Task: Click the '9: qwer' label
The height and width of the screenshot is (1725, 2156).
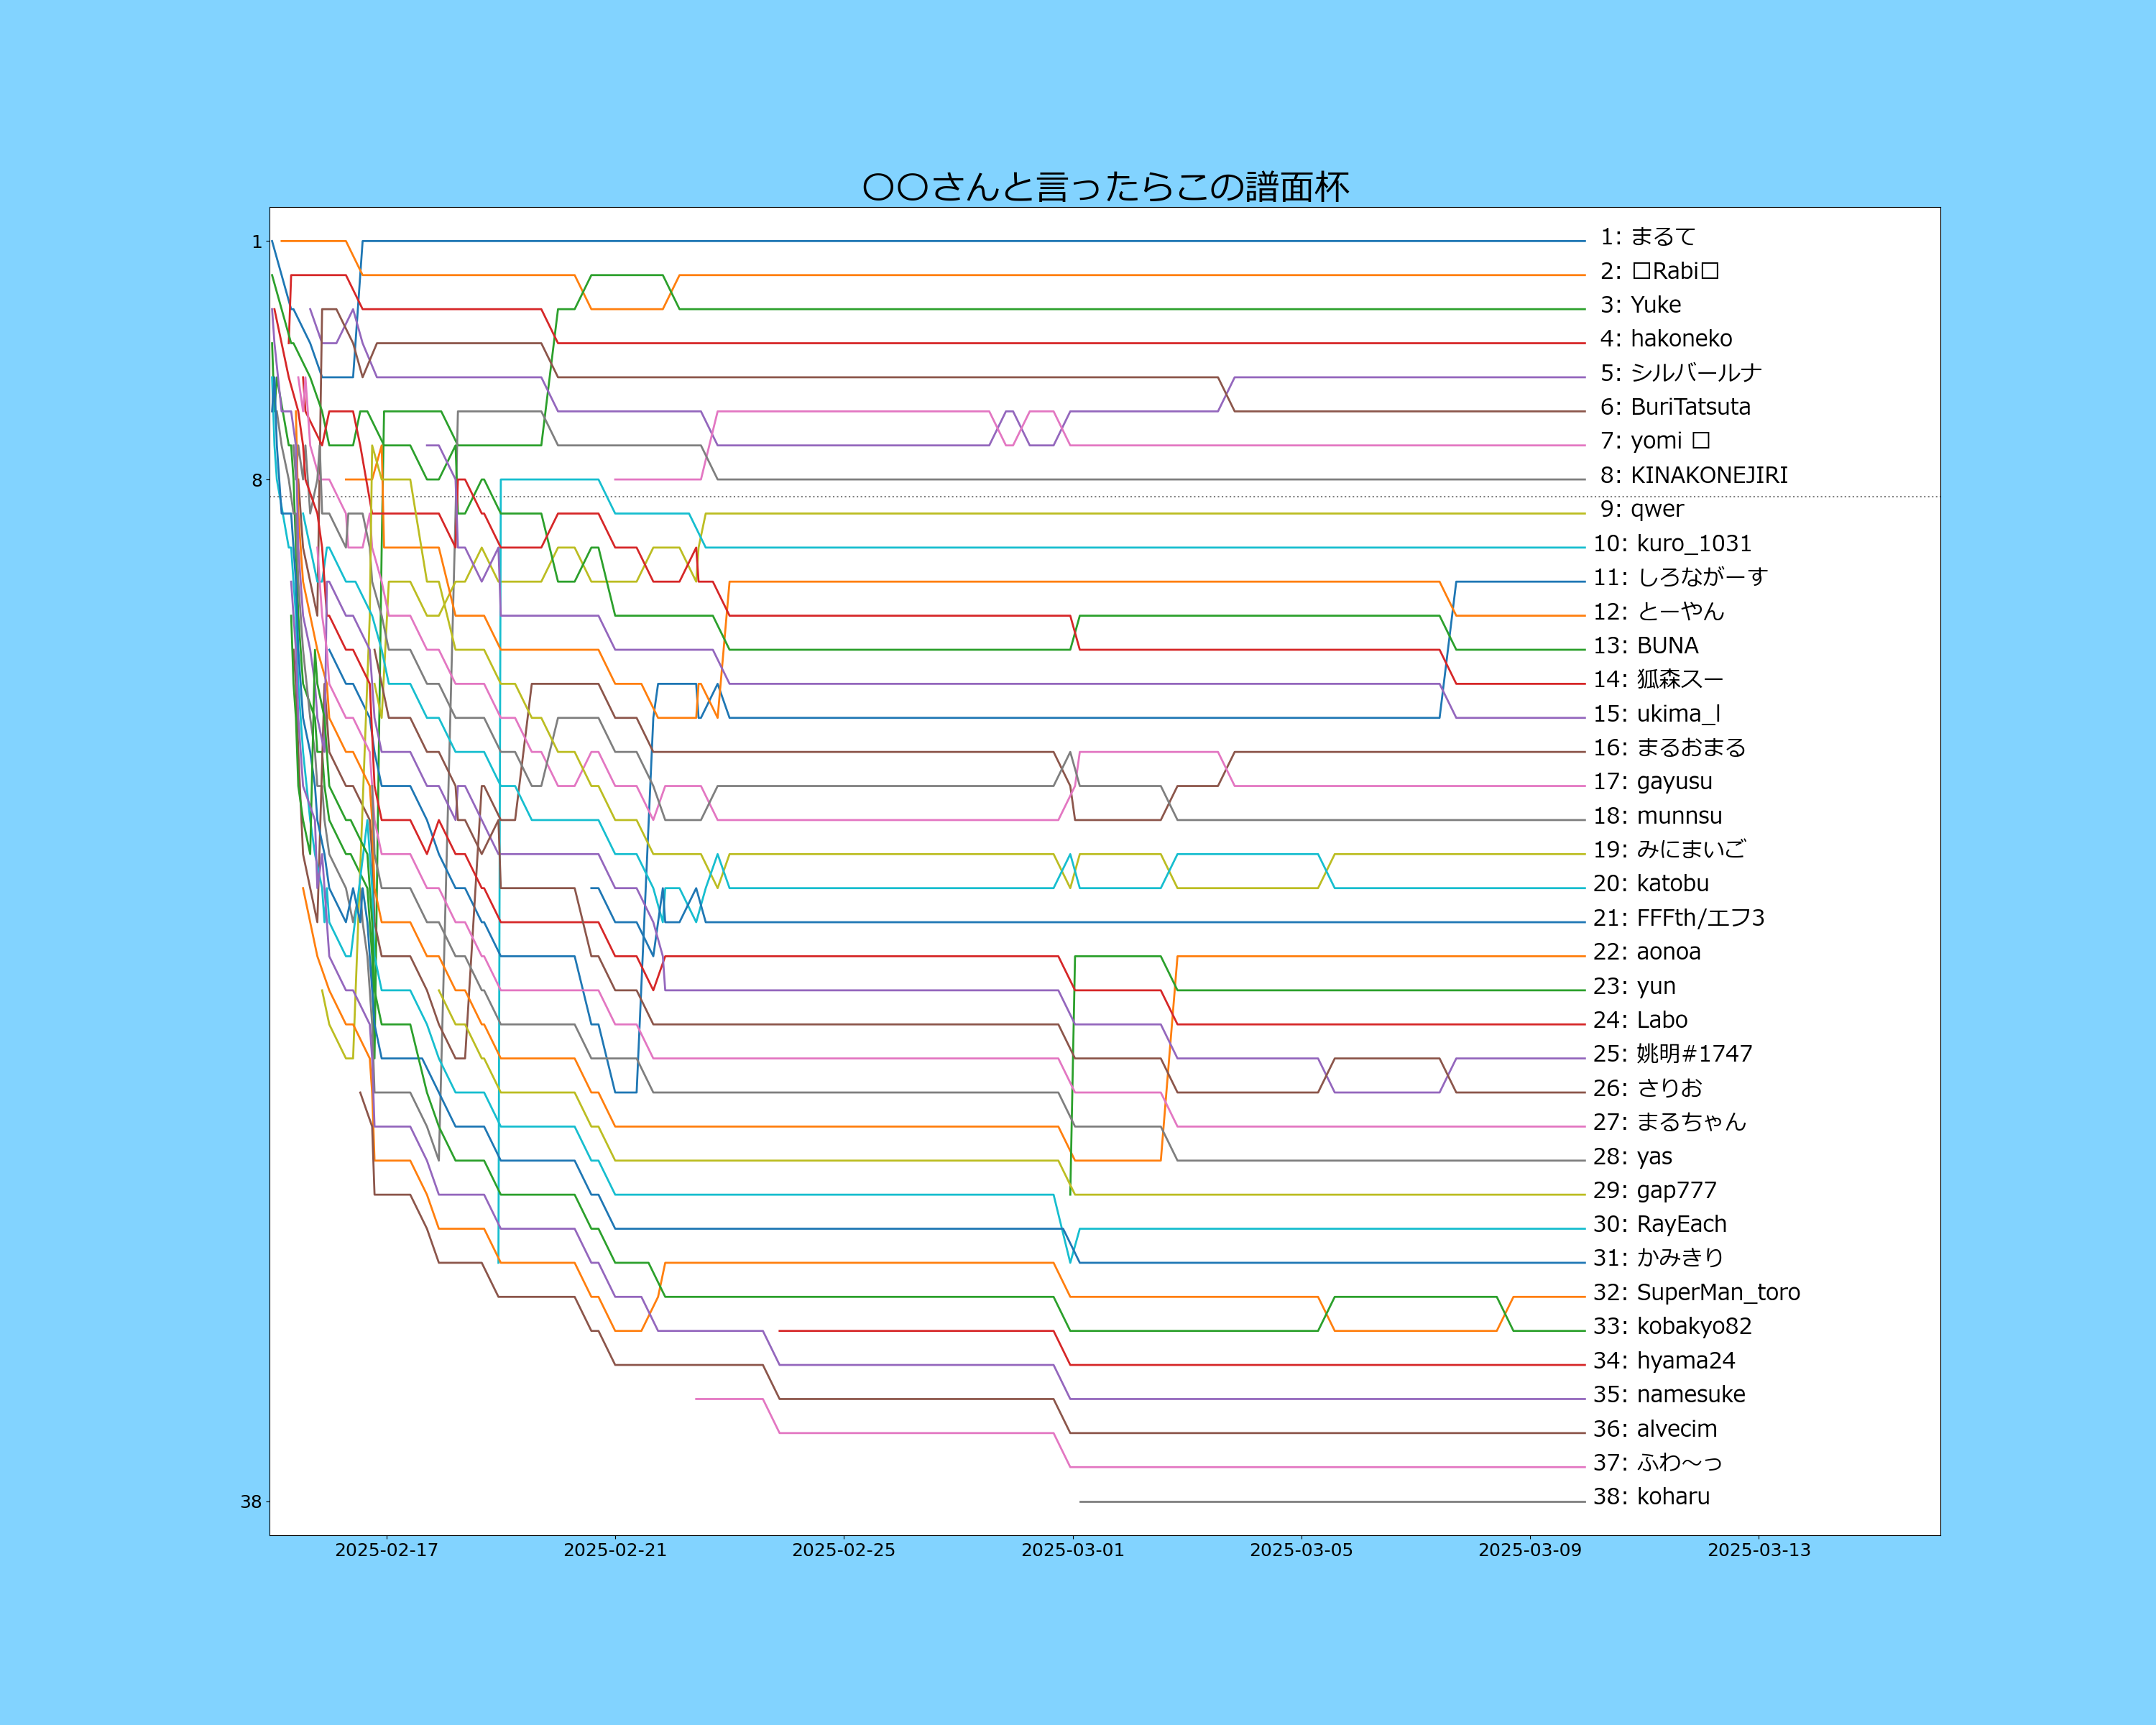Action: tap(1641, 509)
